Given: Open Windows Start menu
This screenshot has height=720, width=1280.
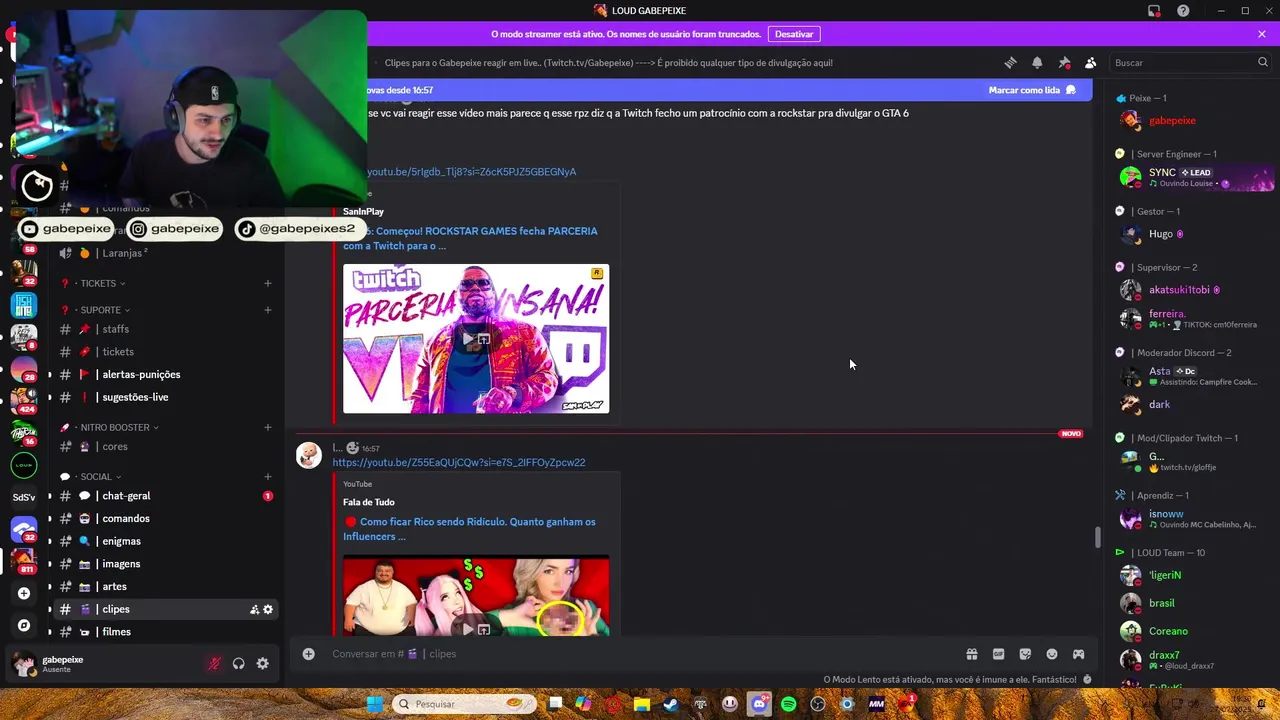Looking at the screenshot, I should [374, 704].
